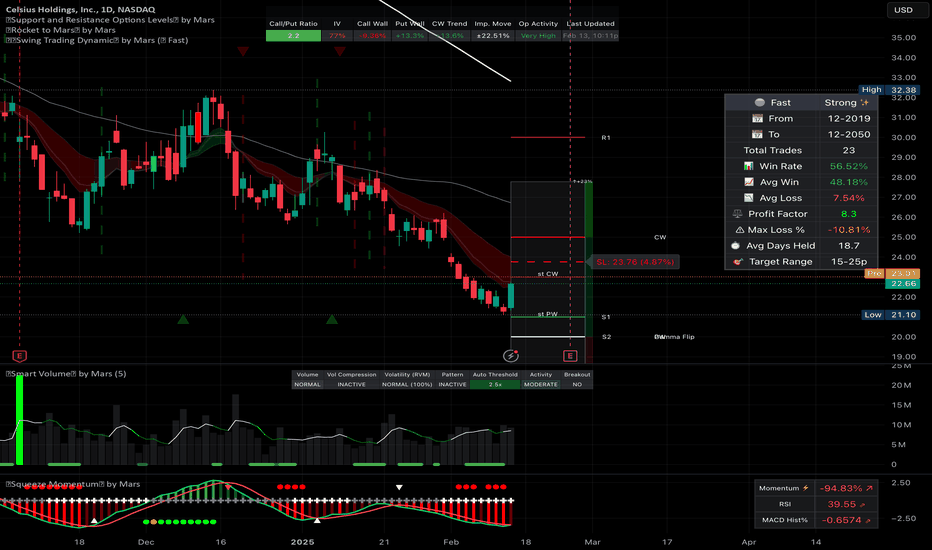Click the Gamma Flip level label
932x550 pixels.
[674, 337]
